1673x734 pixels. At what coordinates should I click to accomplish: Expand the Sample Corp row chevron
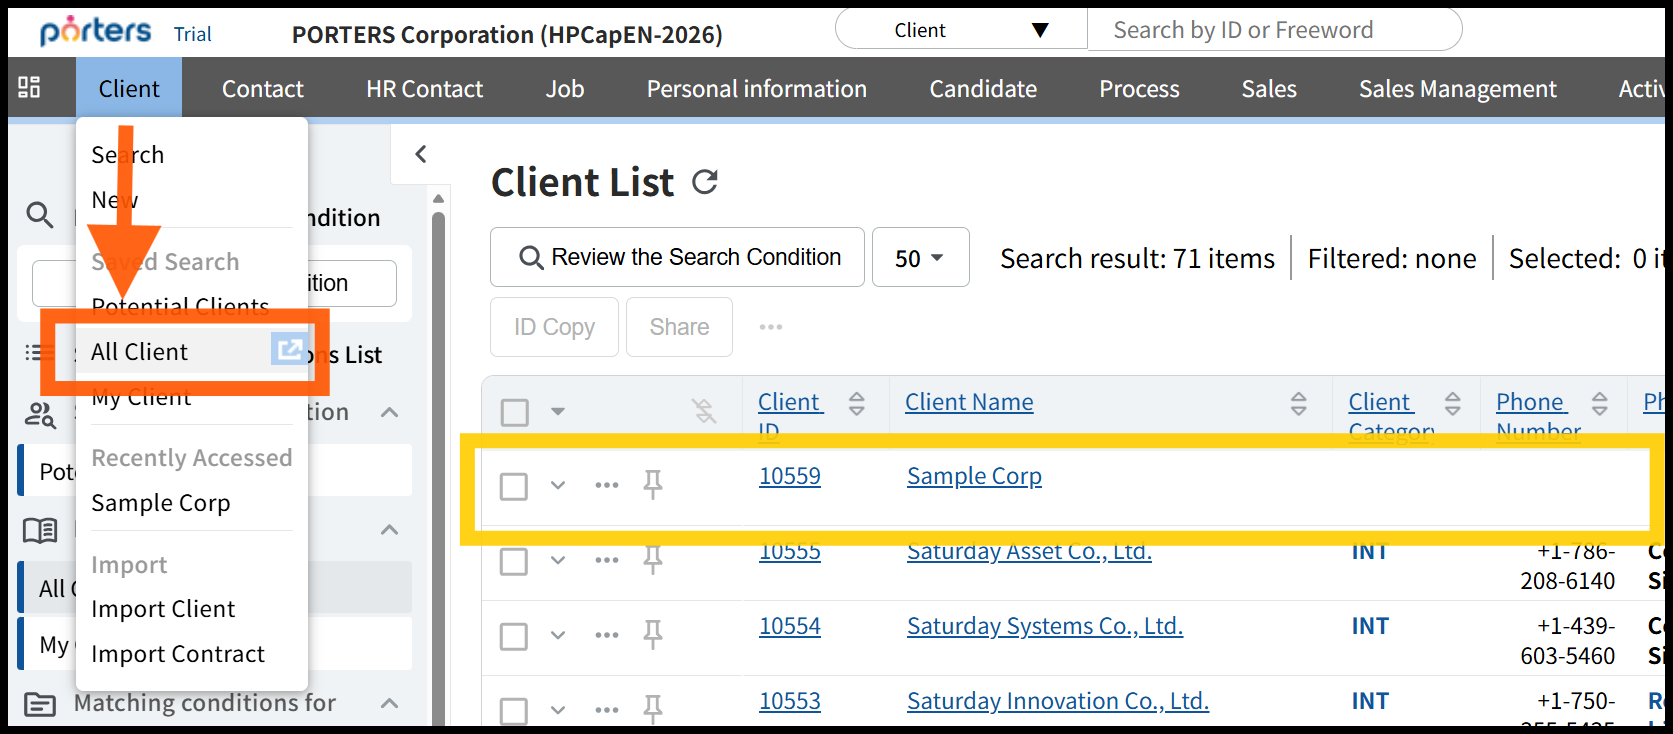(x=558, y=485)
